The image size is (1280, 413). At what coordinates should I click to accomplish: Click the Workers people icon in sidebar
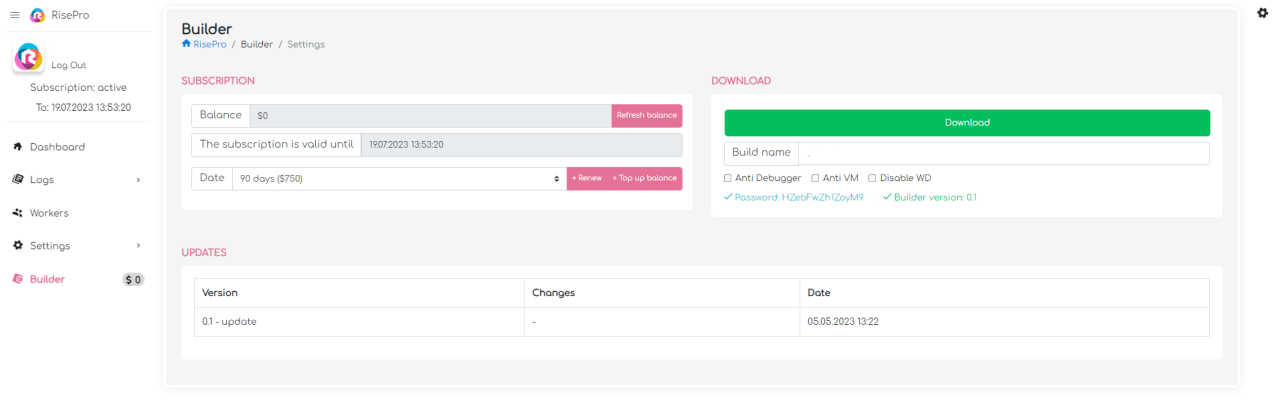click(x=18, y=213)
